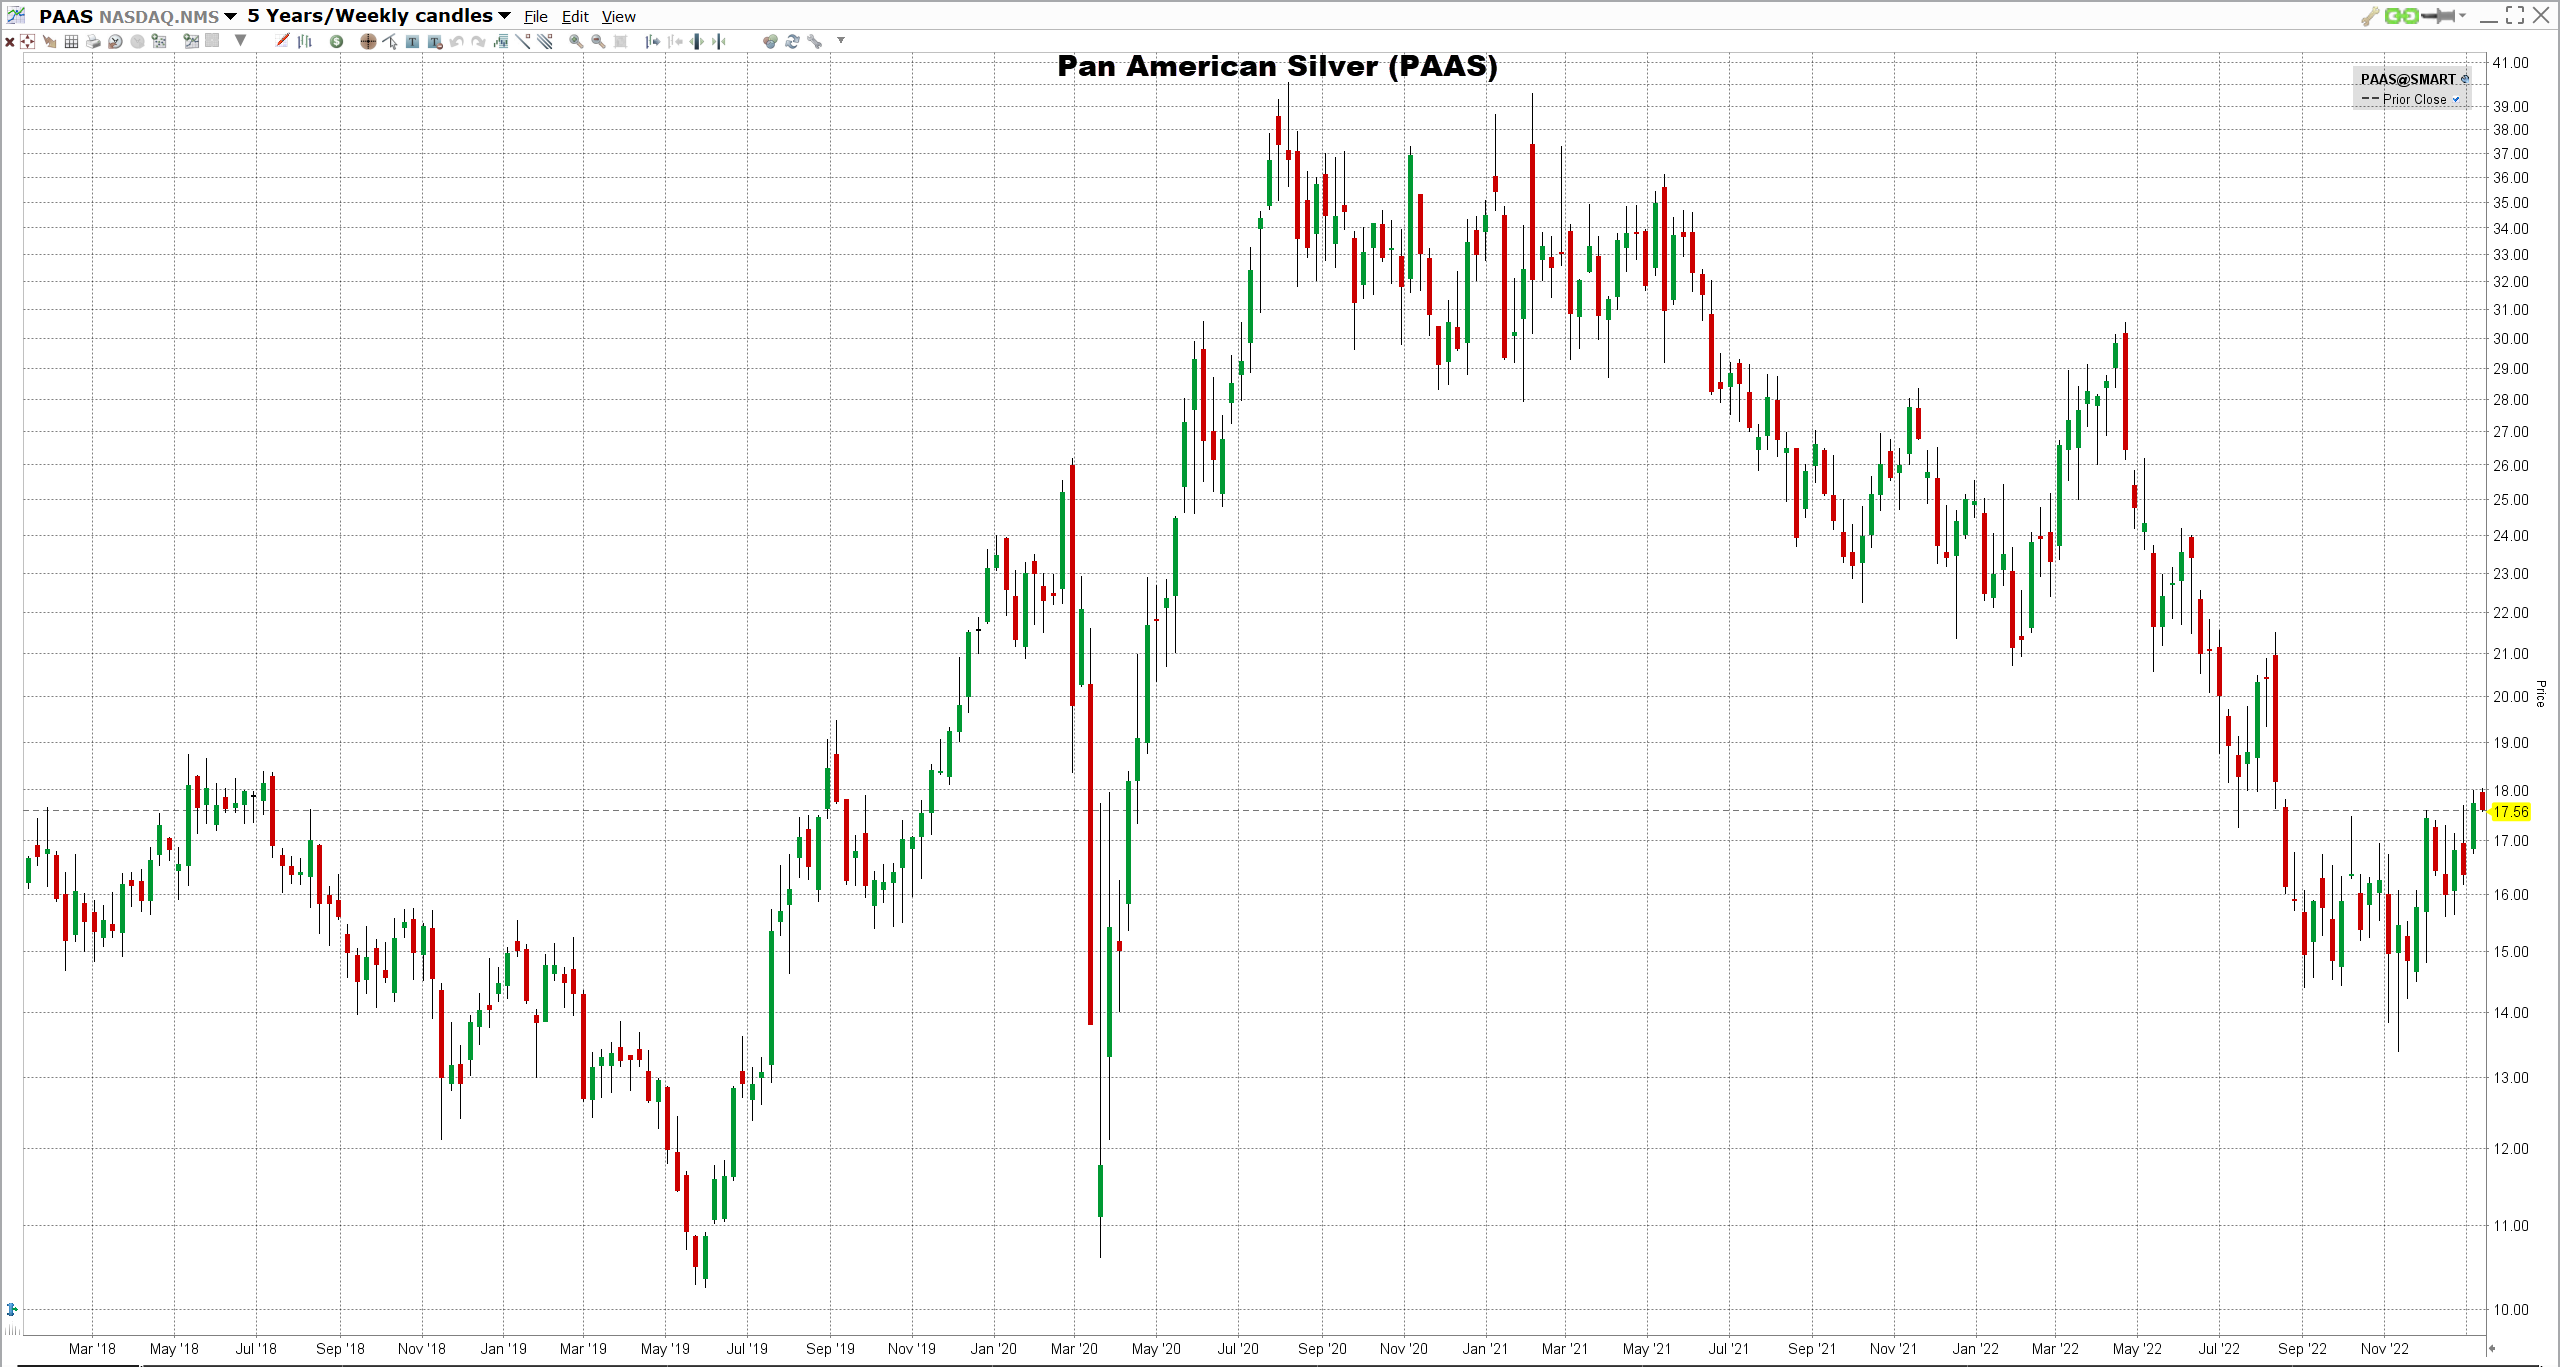Click the redo arrow icon

[x=479, y=42]
